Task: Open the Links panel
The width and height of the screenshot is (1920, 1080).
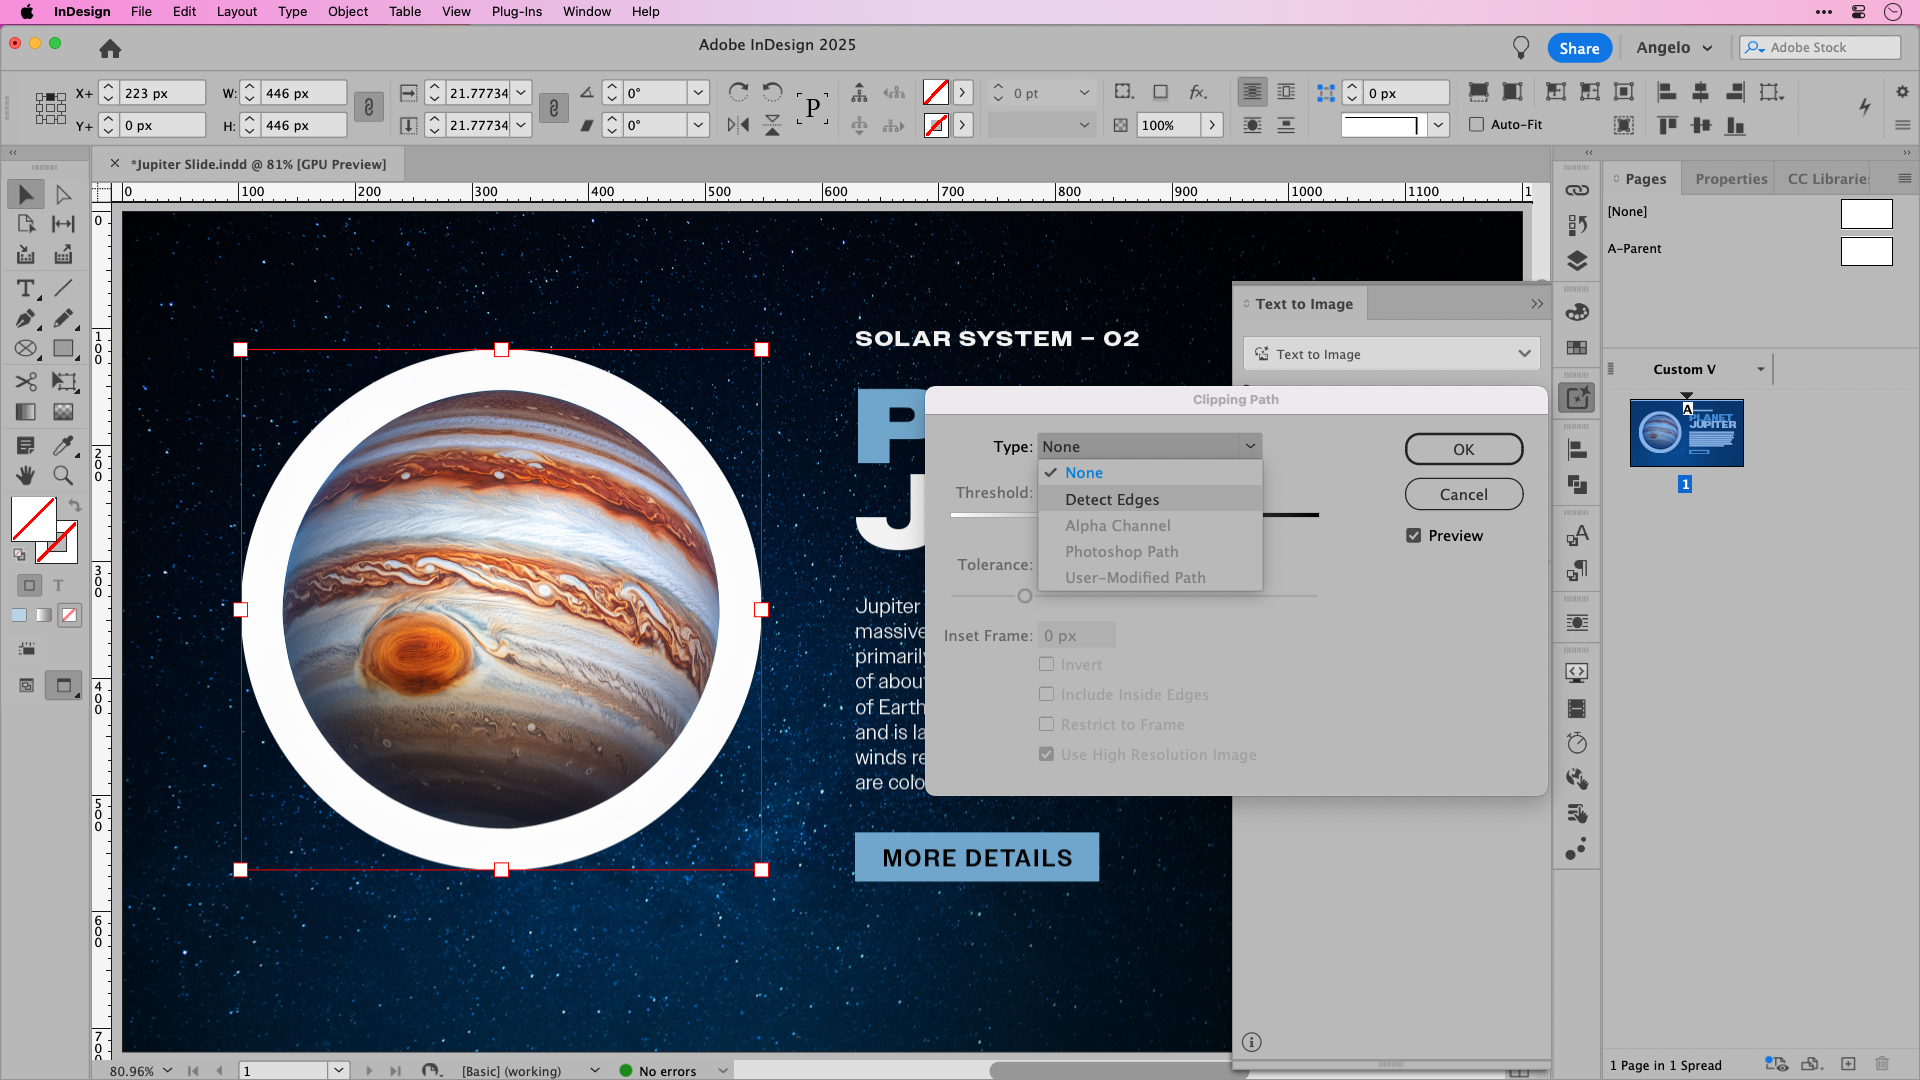Action: click(x=1578, y=189)
